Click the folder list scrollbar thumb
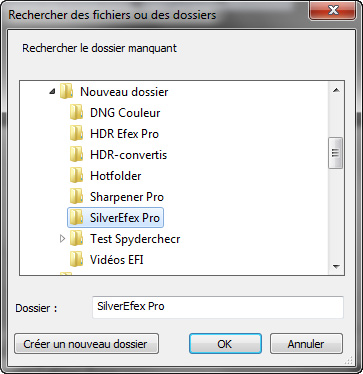 tap(335, 153)
